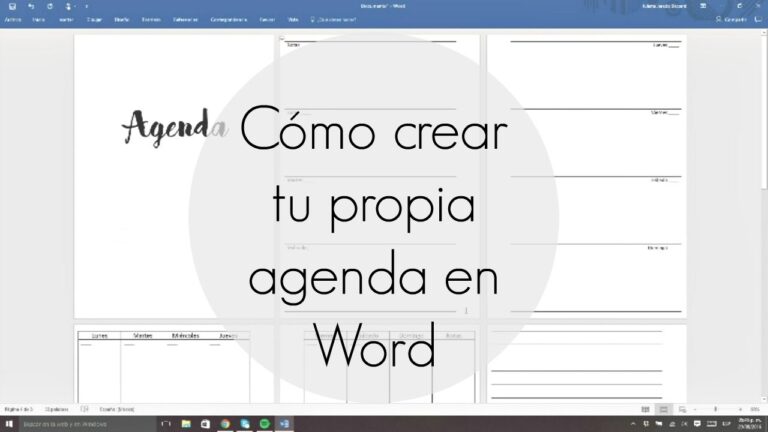The image size is (768, 432).
Task: Open the proofing check icon in status bar
Action: (x=84, y=409)
